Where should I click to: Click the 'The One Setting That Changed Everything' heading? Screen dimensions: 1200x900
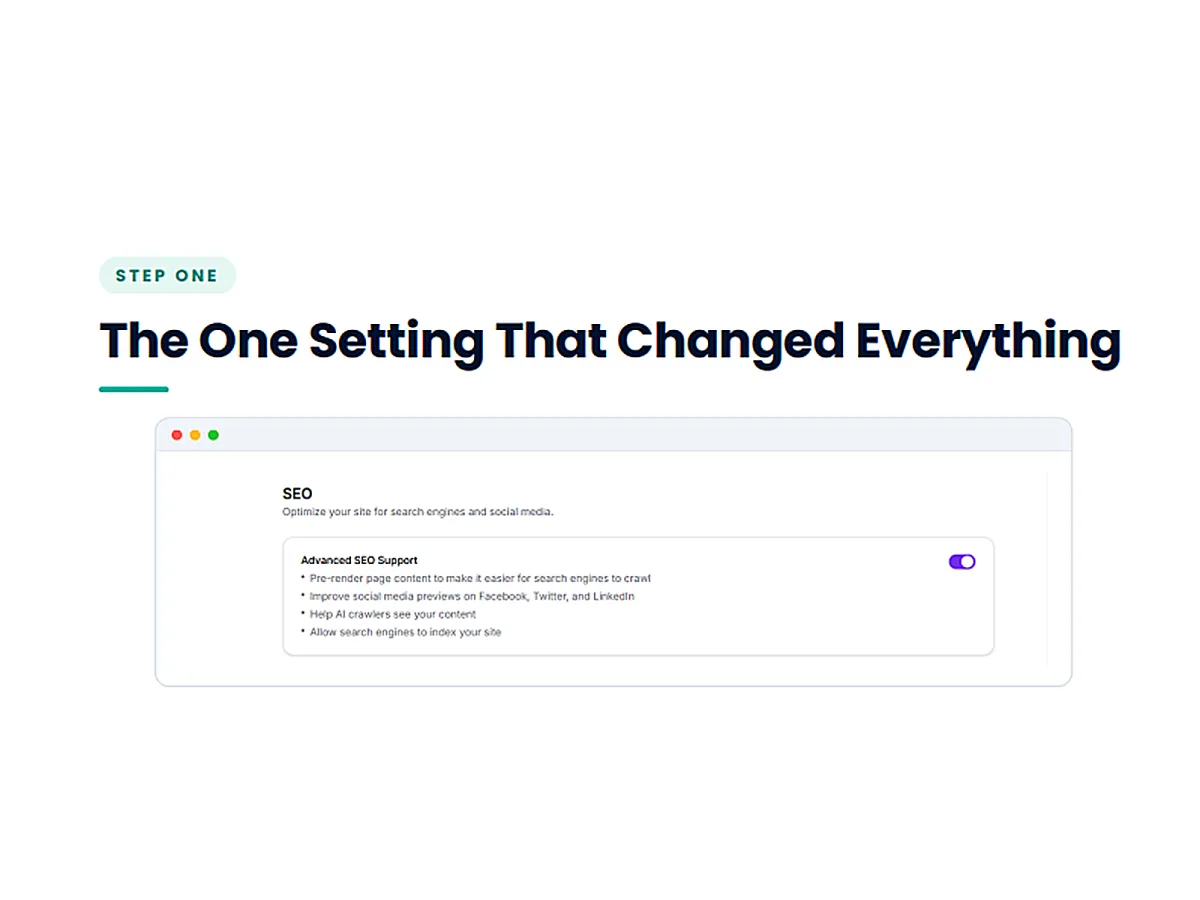(x=610, y=341)
